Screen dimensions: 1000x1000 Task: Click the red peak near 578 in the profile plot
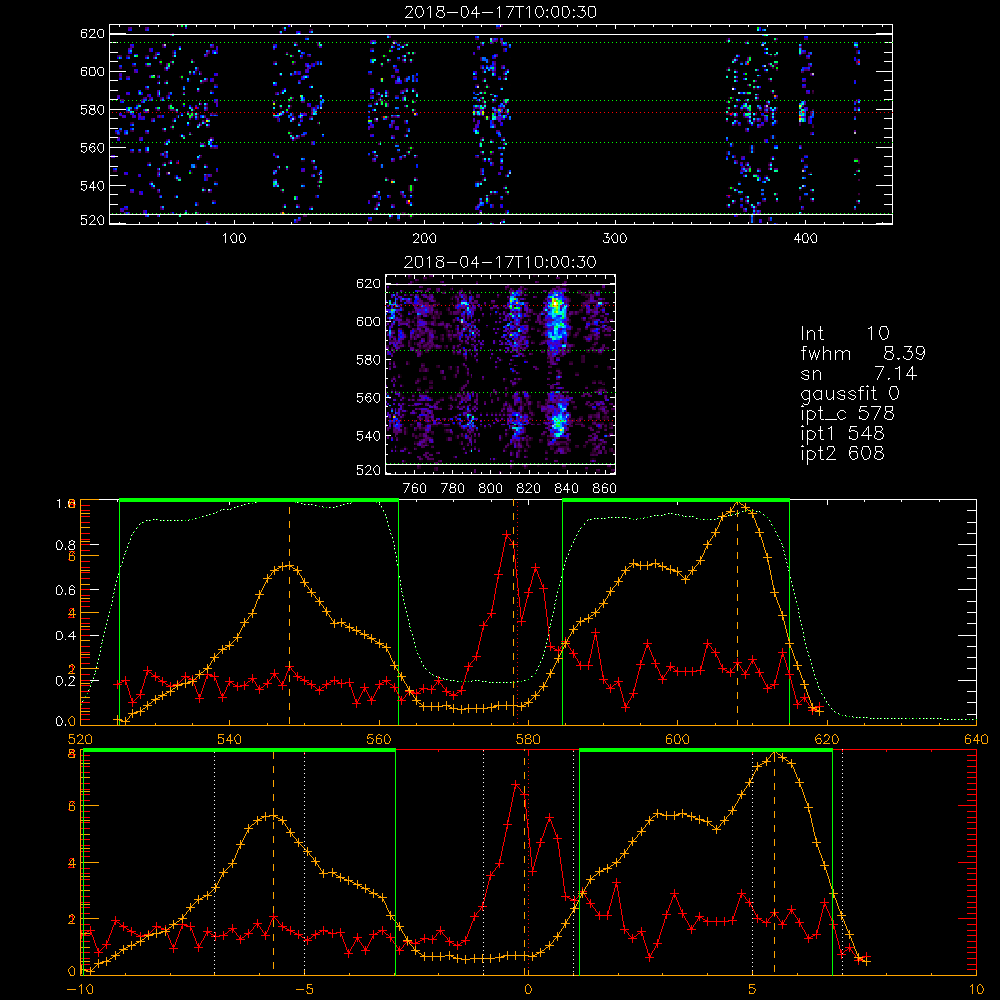[x=508, y=534]
